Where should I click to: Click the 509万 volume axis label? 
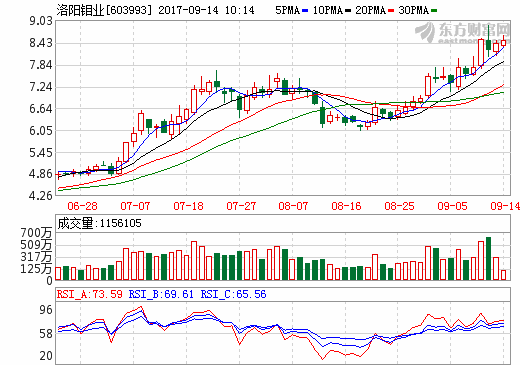pos(36,245)
